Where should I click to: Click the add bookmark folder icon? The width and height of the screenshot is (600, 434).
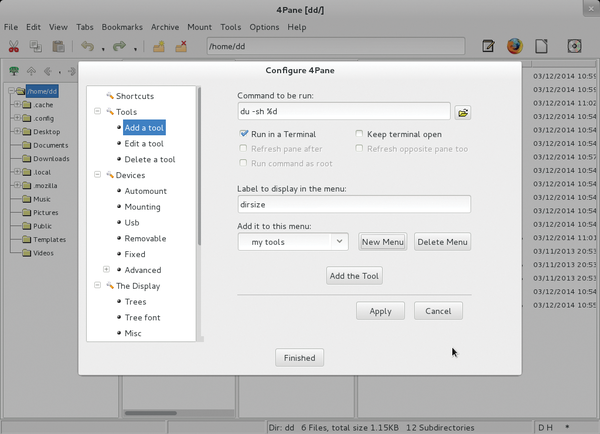point(158,46)
